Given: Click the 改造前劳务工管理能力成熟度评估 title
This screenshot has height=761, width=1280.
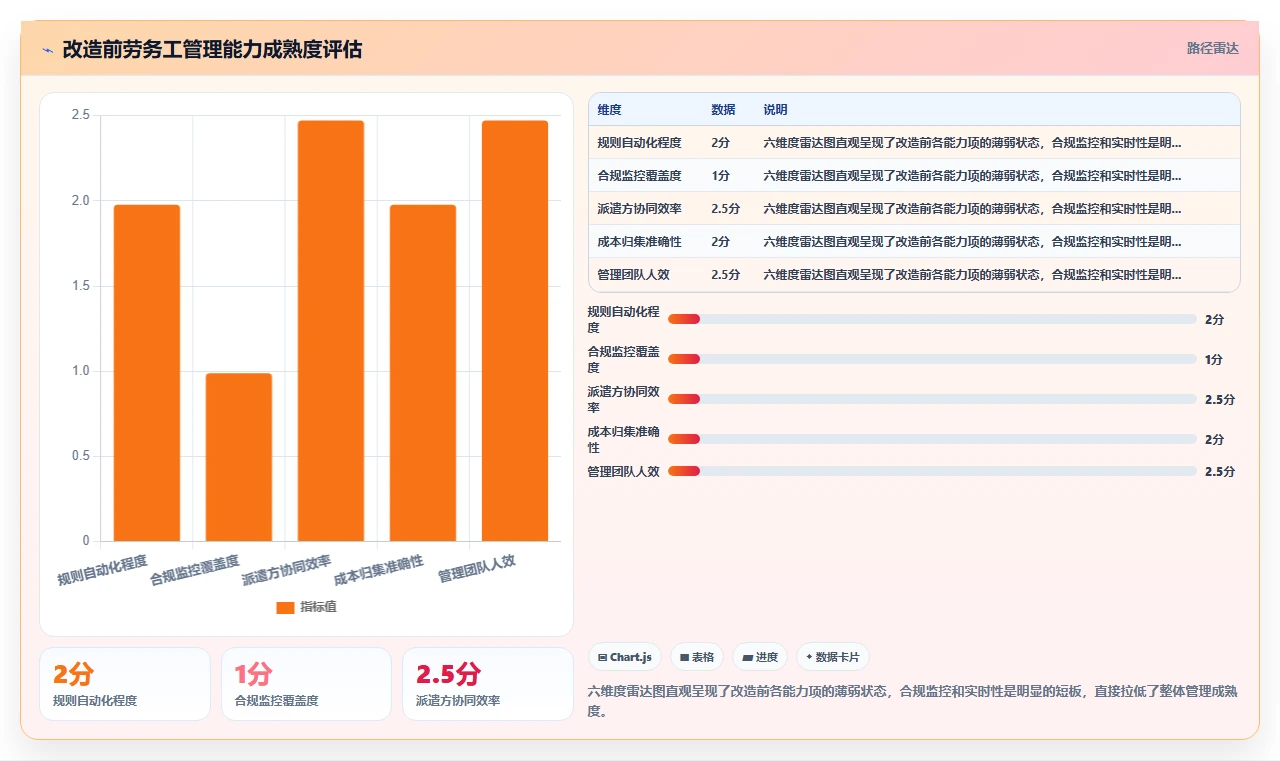Looking at the screenshot, I should point(212,49).
